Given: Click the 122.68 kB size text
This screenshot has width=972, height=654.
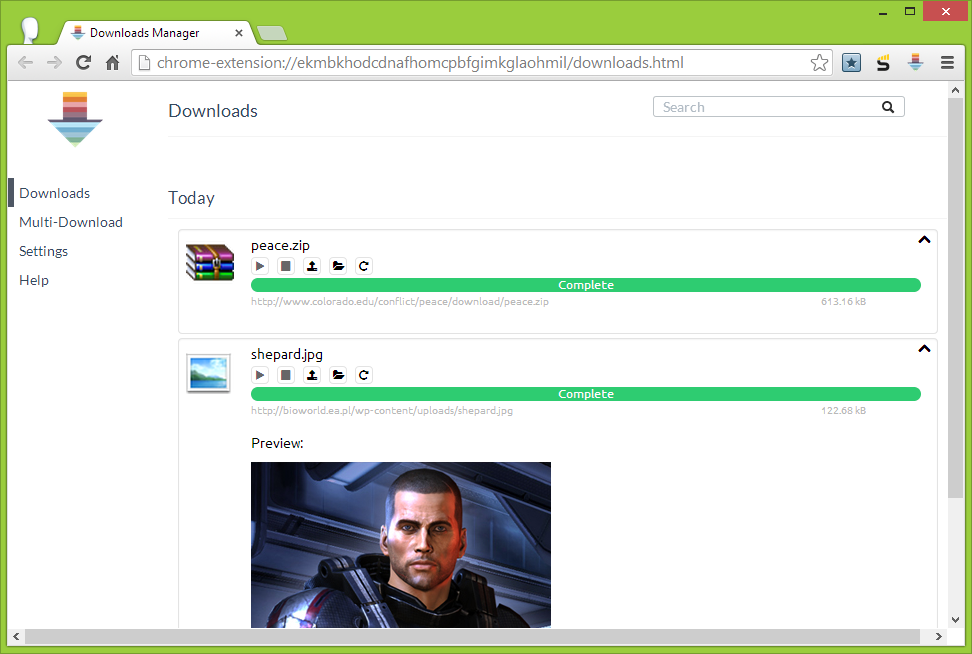Looking at the screenshot, I should tap(844, 410).
